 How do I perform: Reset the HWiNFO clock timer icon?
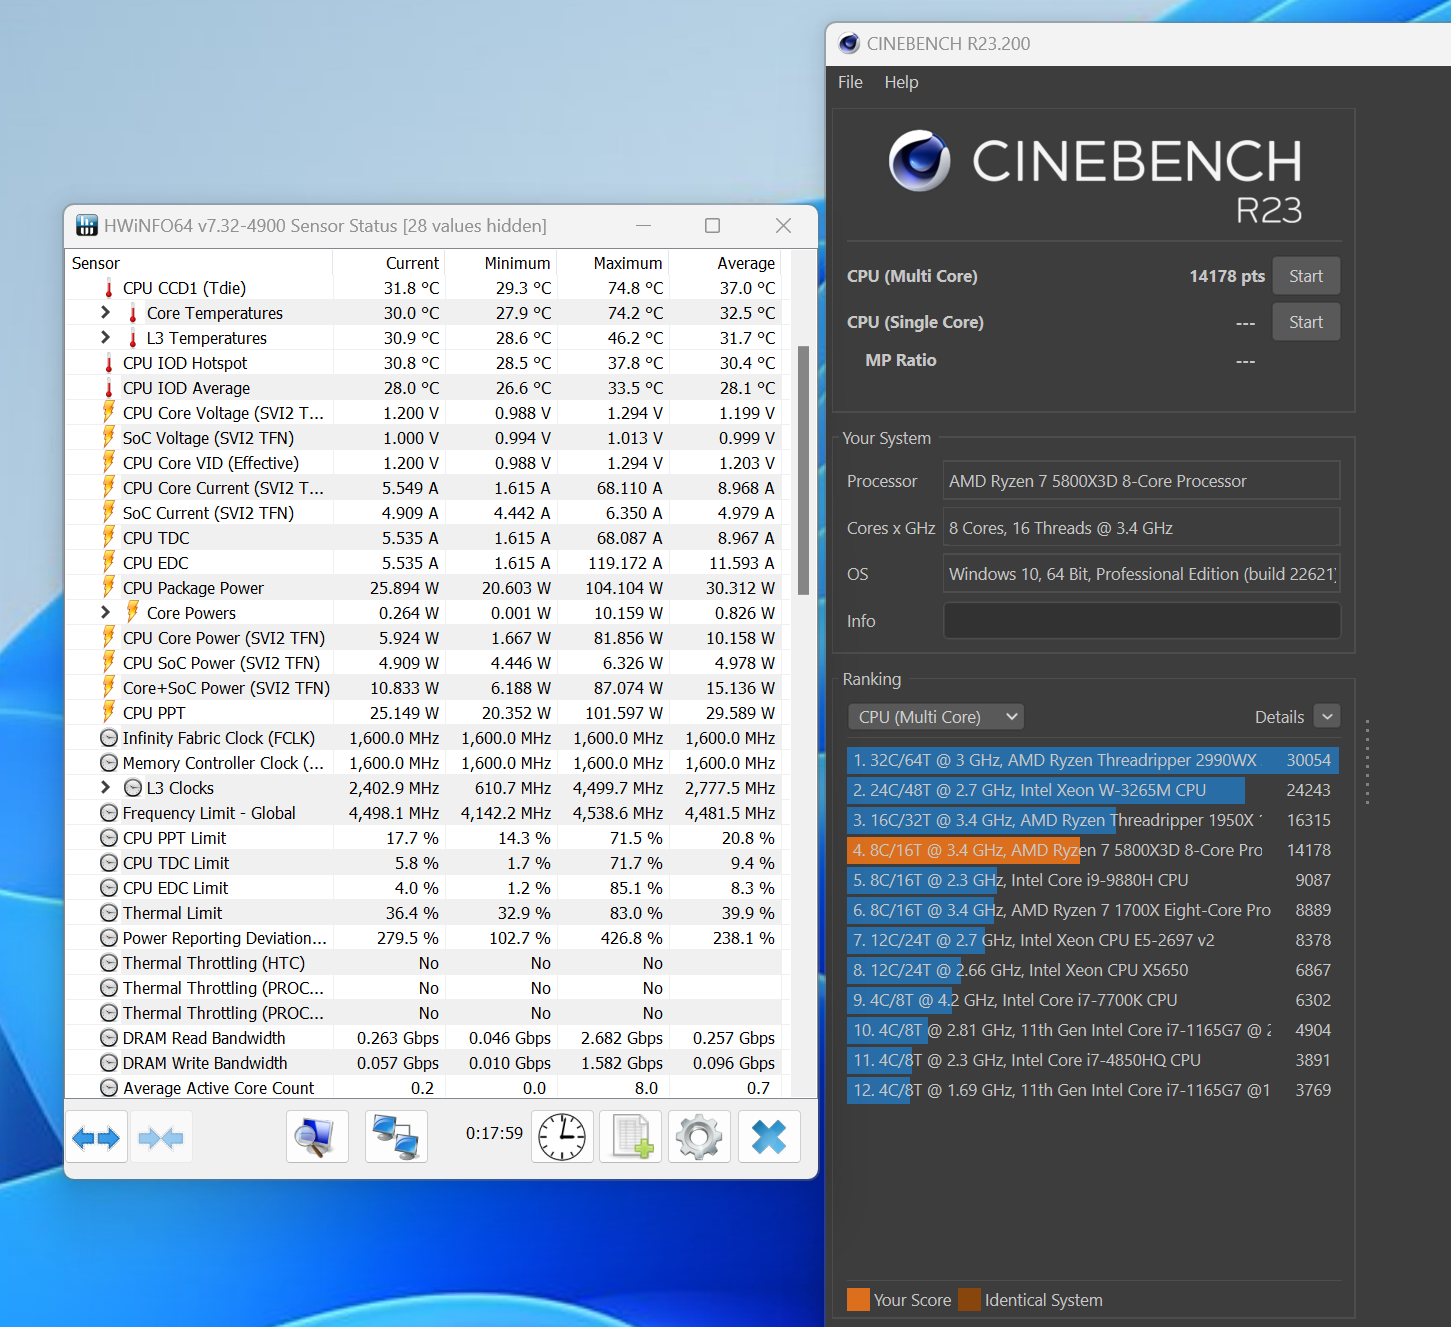[562, 1137]
